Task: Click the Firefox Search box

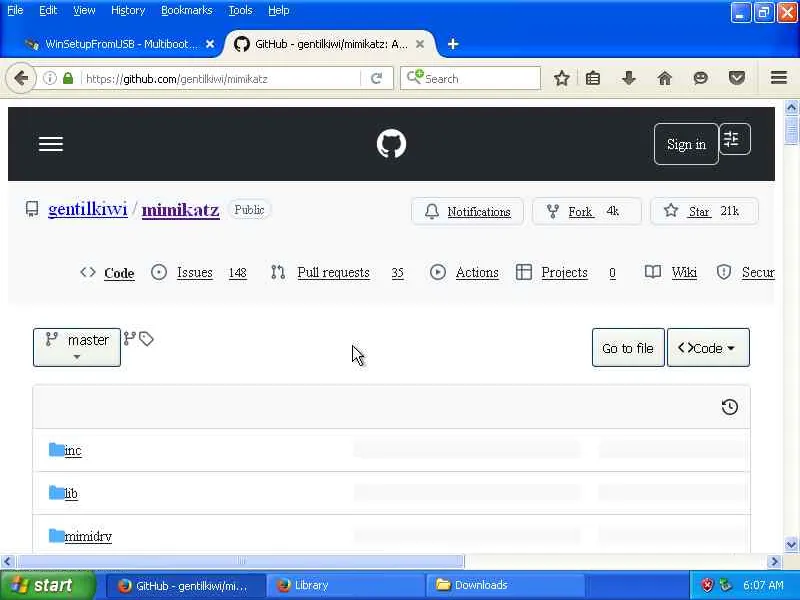Action: (470, 79)
